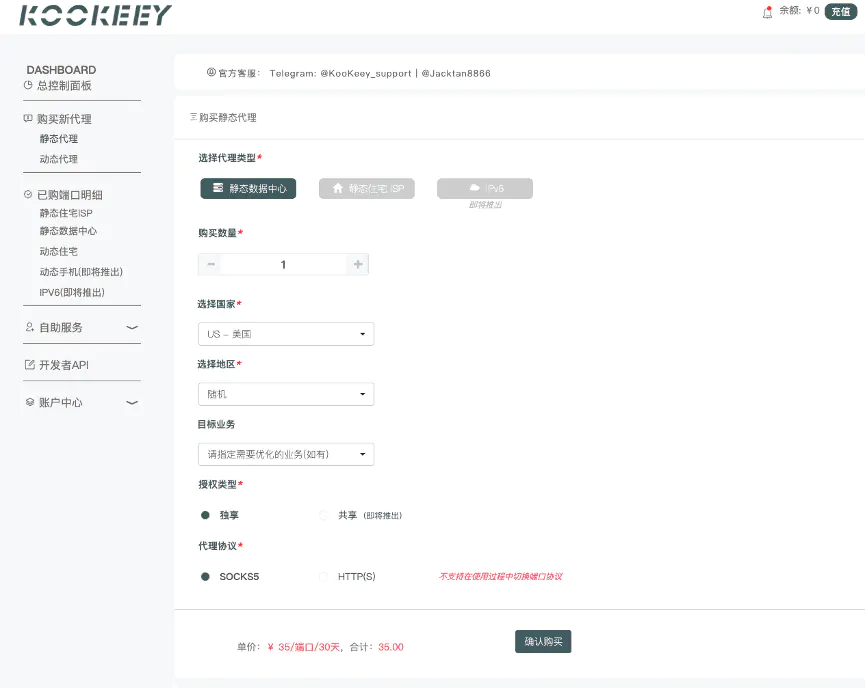Select the SOCKS5 protocol radio button
The width and height of the screenshot is (866, 689).
click(205, 576)
